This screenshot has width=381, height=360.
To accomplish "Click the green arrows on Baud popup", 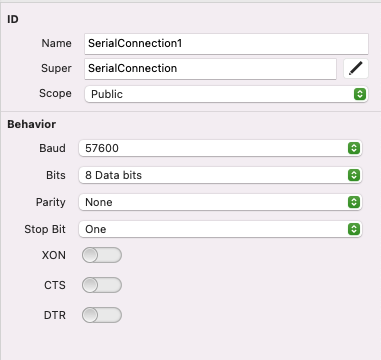I will 354,148.
